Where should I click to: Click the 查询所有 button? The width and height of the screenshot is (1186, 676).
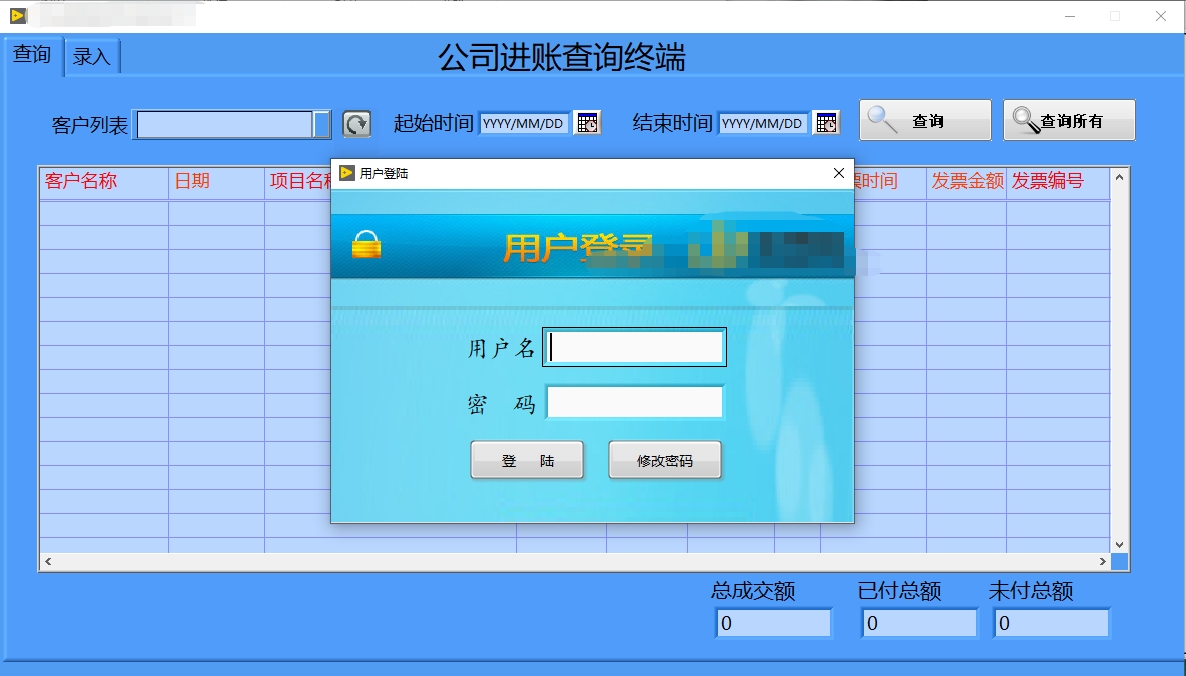pyautogui.click(x=1068, y=119)
